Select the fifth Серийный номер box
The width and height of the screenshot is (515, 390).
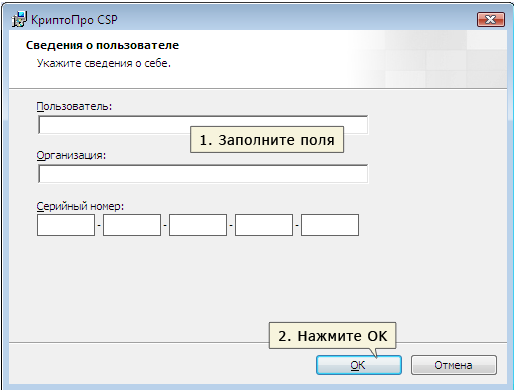(x=330, y=225)
